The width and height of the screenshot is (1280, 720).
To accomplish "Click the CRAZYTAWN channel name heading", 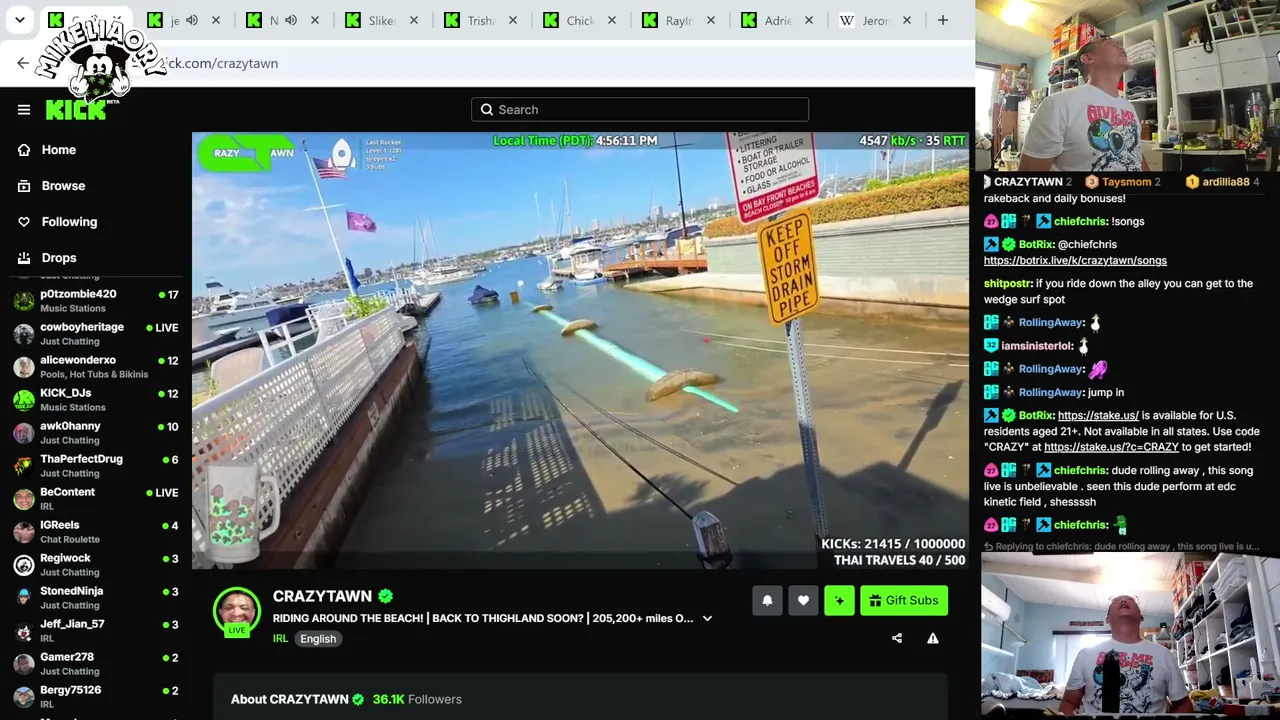I will [322, 596].
